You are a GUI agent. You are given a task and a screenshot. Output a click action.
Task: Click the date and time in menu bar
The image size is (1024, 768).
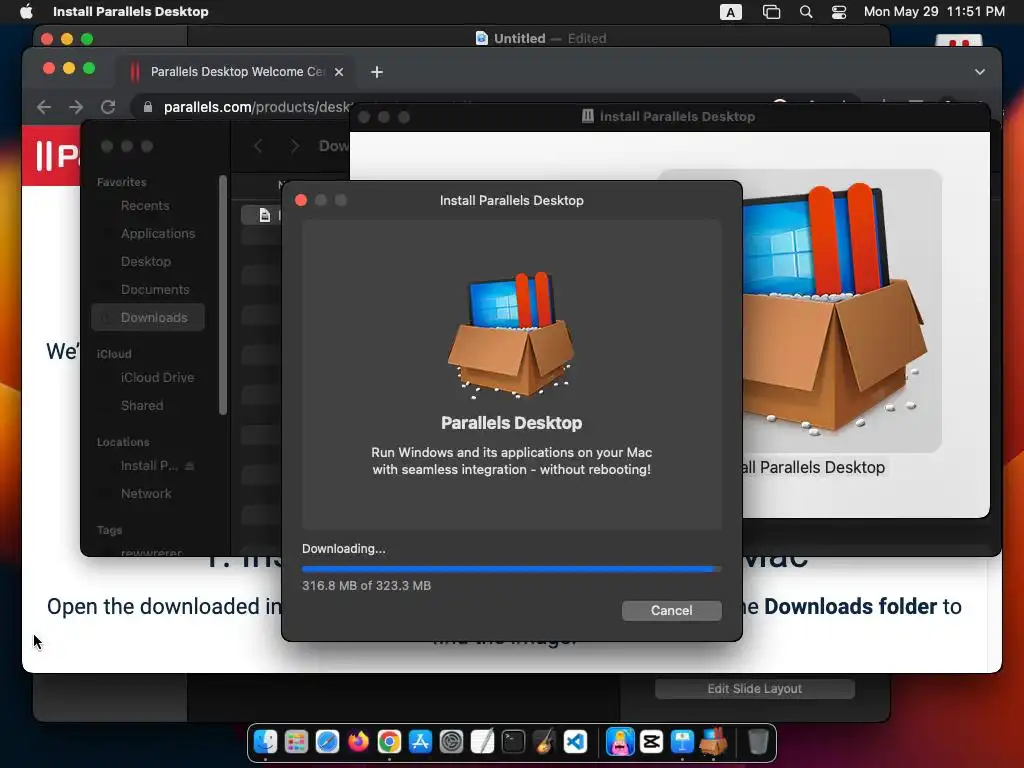point(934,11)
